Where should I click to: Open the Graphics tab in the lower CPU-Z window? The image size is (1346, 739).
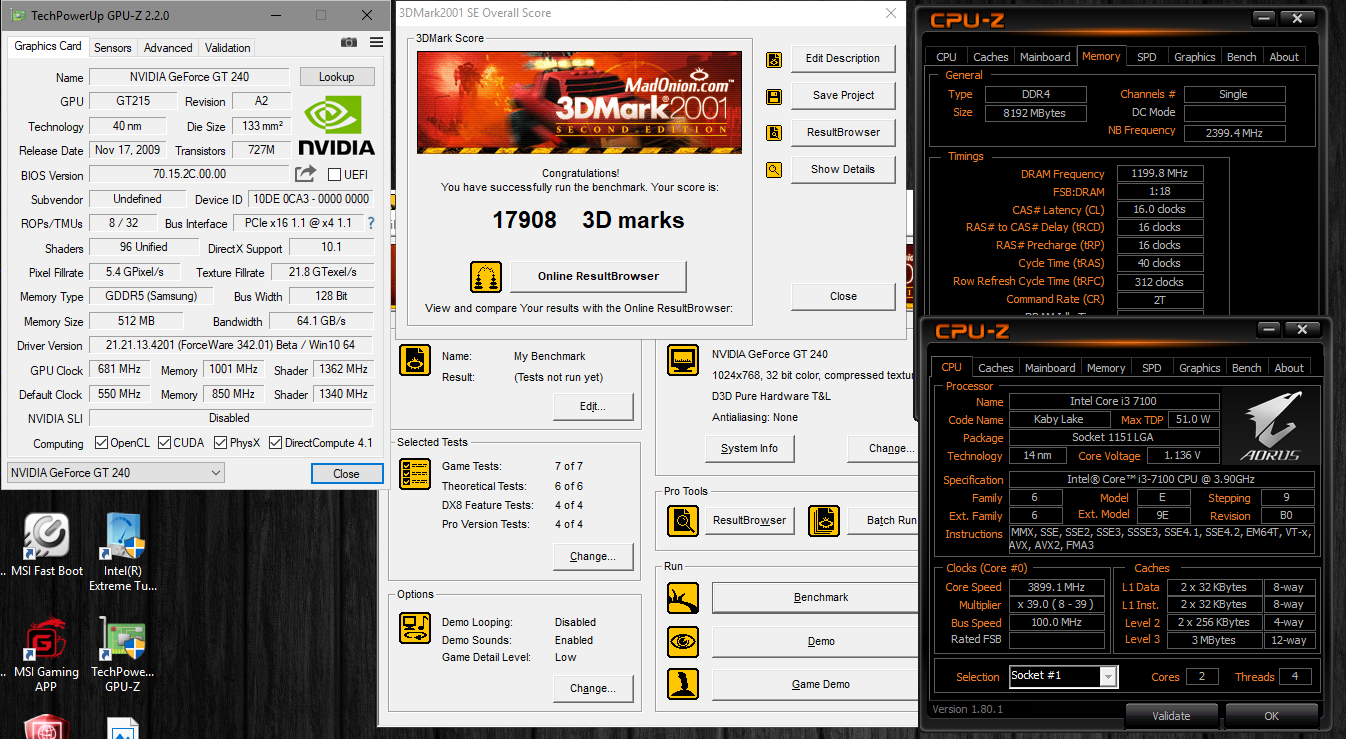[x=1199, y=368]
